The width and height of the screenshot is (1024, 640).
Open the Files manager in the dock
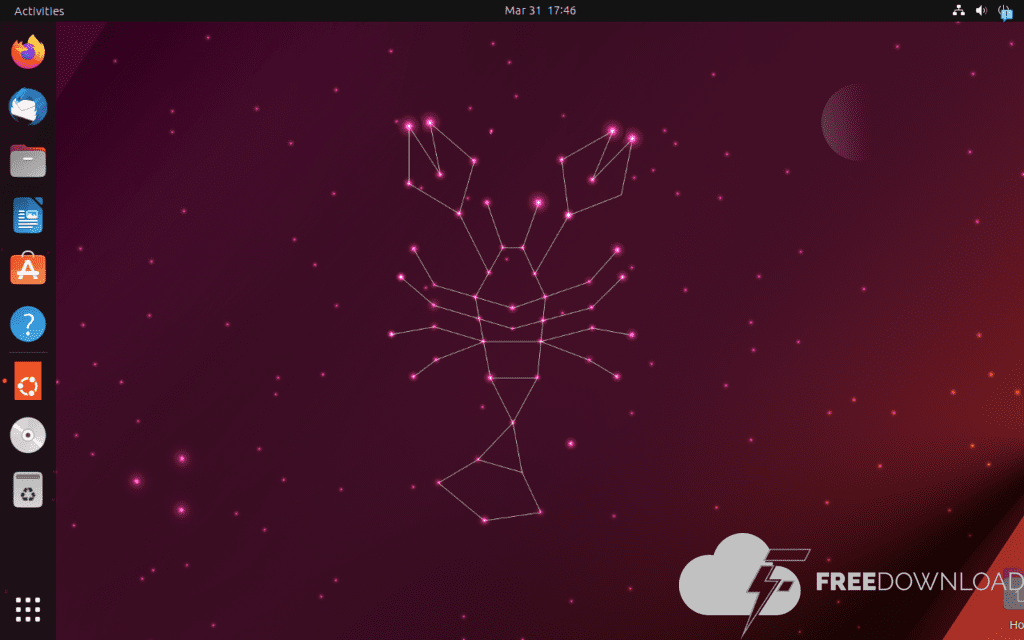(x=28, y=160)
